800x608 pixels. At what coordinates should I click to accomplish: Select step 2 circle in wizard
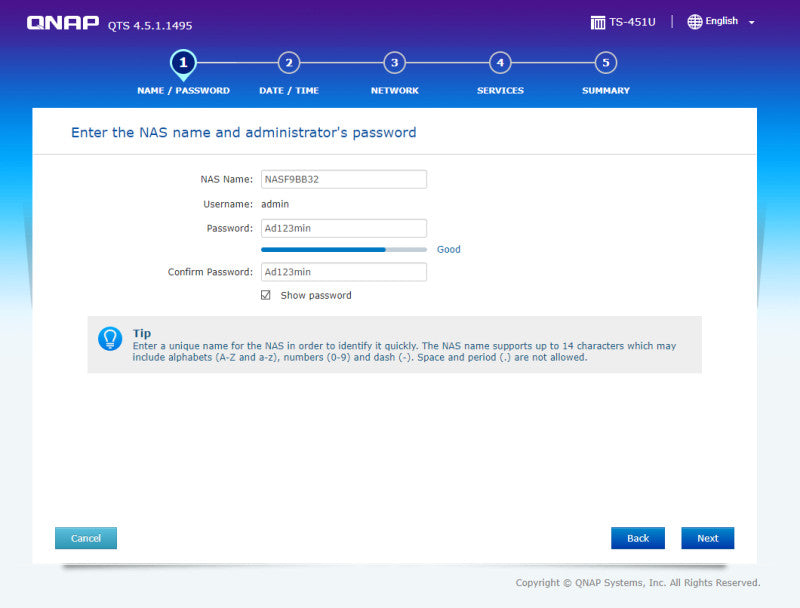click(289, 63)
